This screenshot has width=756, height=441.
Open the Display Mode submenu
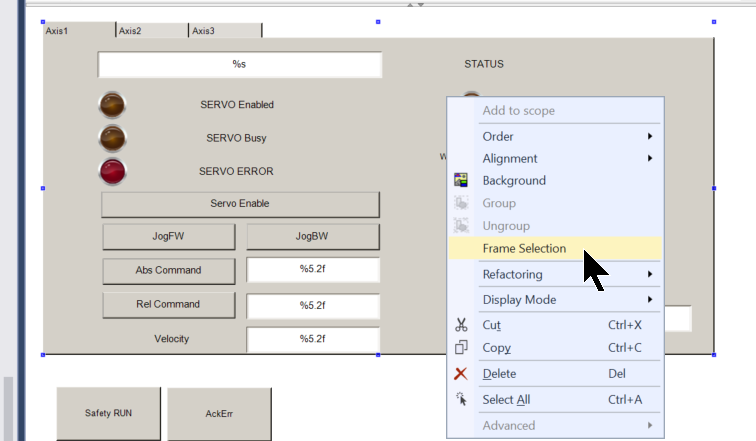[x=555, y=299]
